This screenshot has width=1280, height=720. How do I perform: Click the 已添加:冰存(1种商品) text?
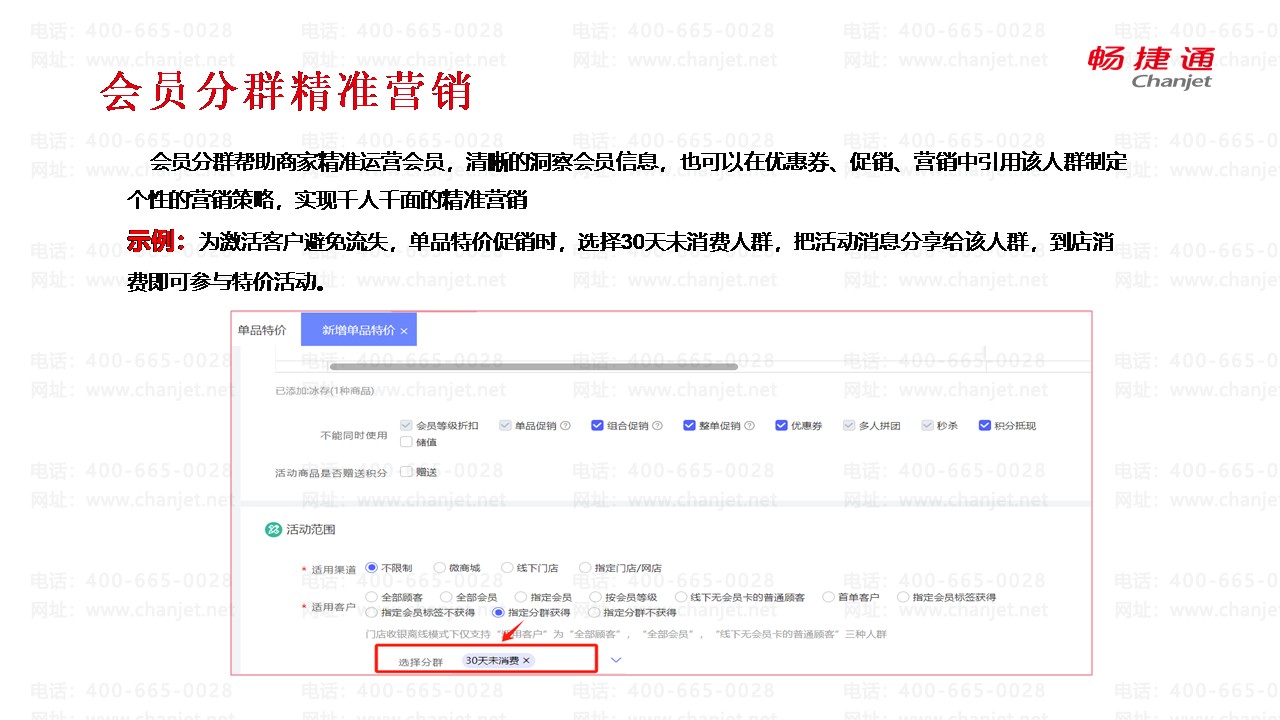[326, 391]
